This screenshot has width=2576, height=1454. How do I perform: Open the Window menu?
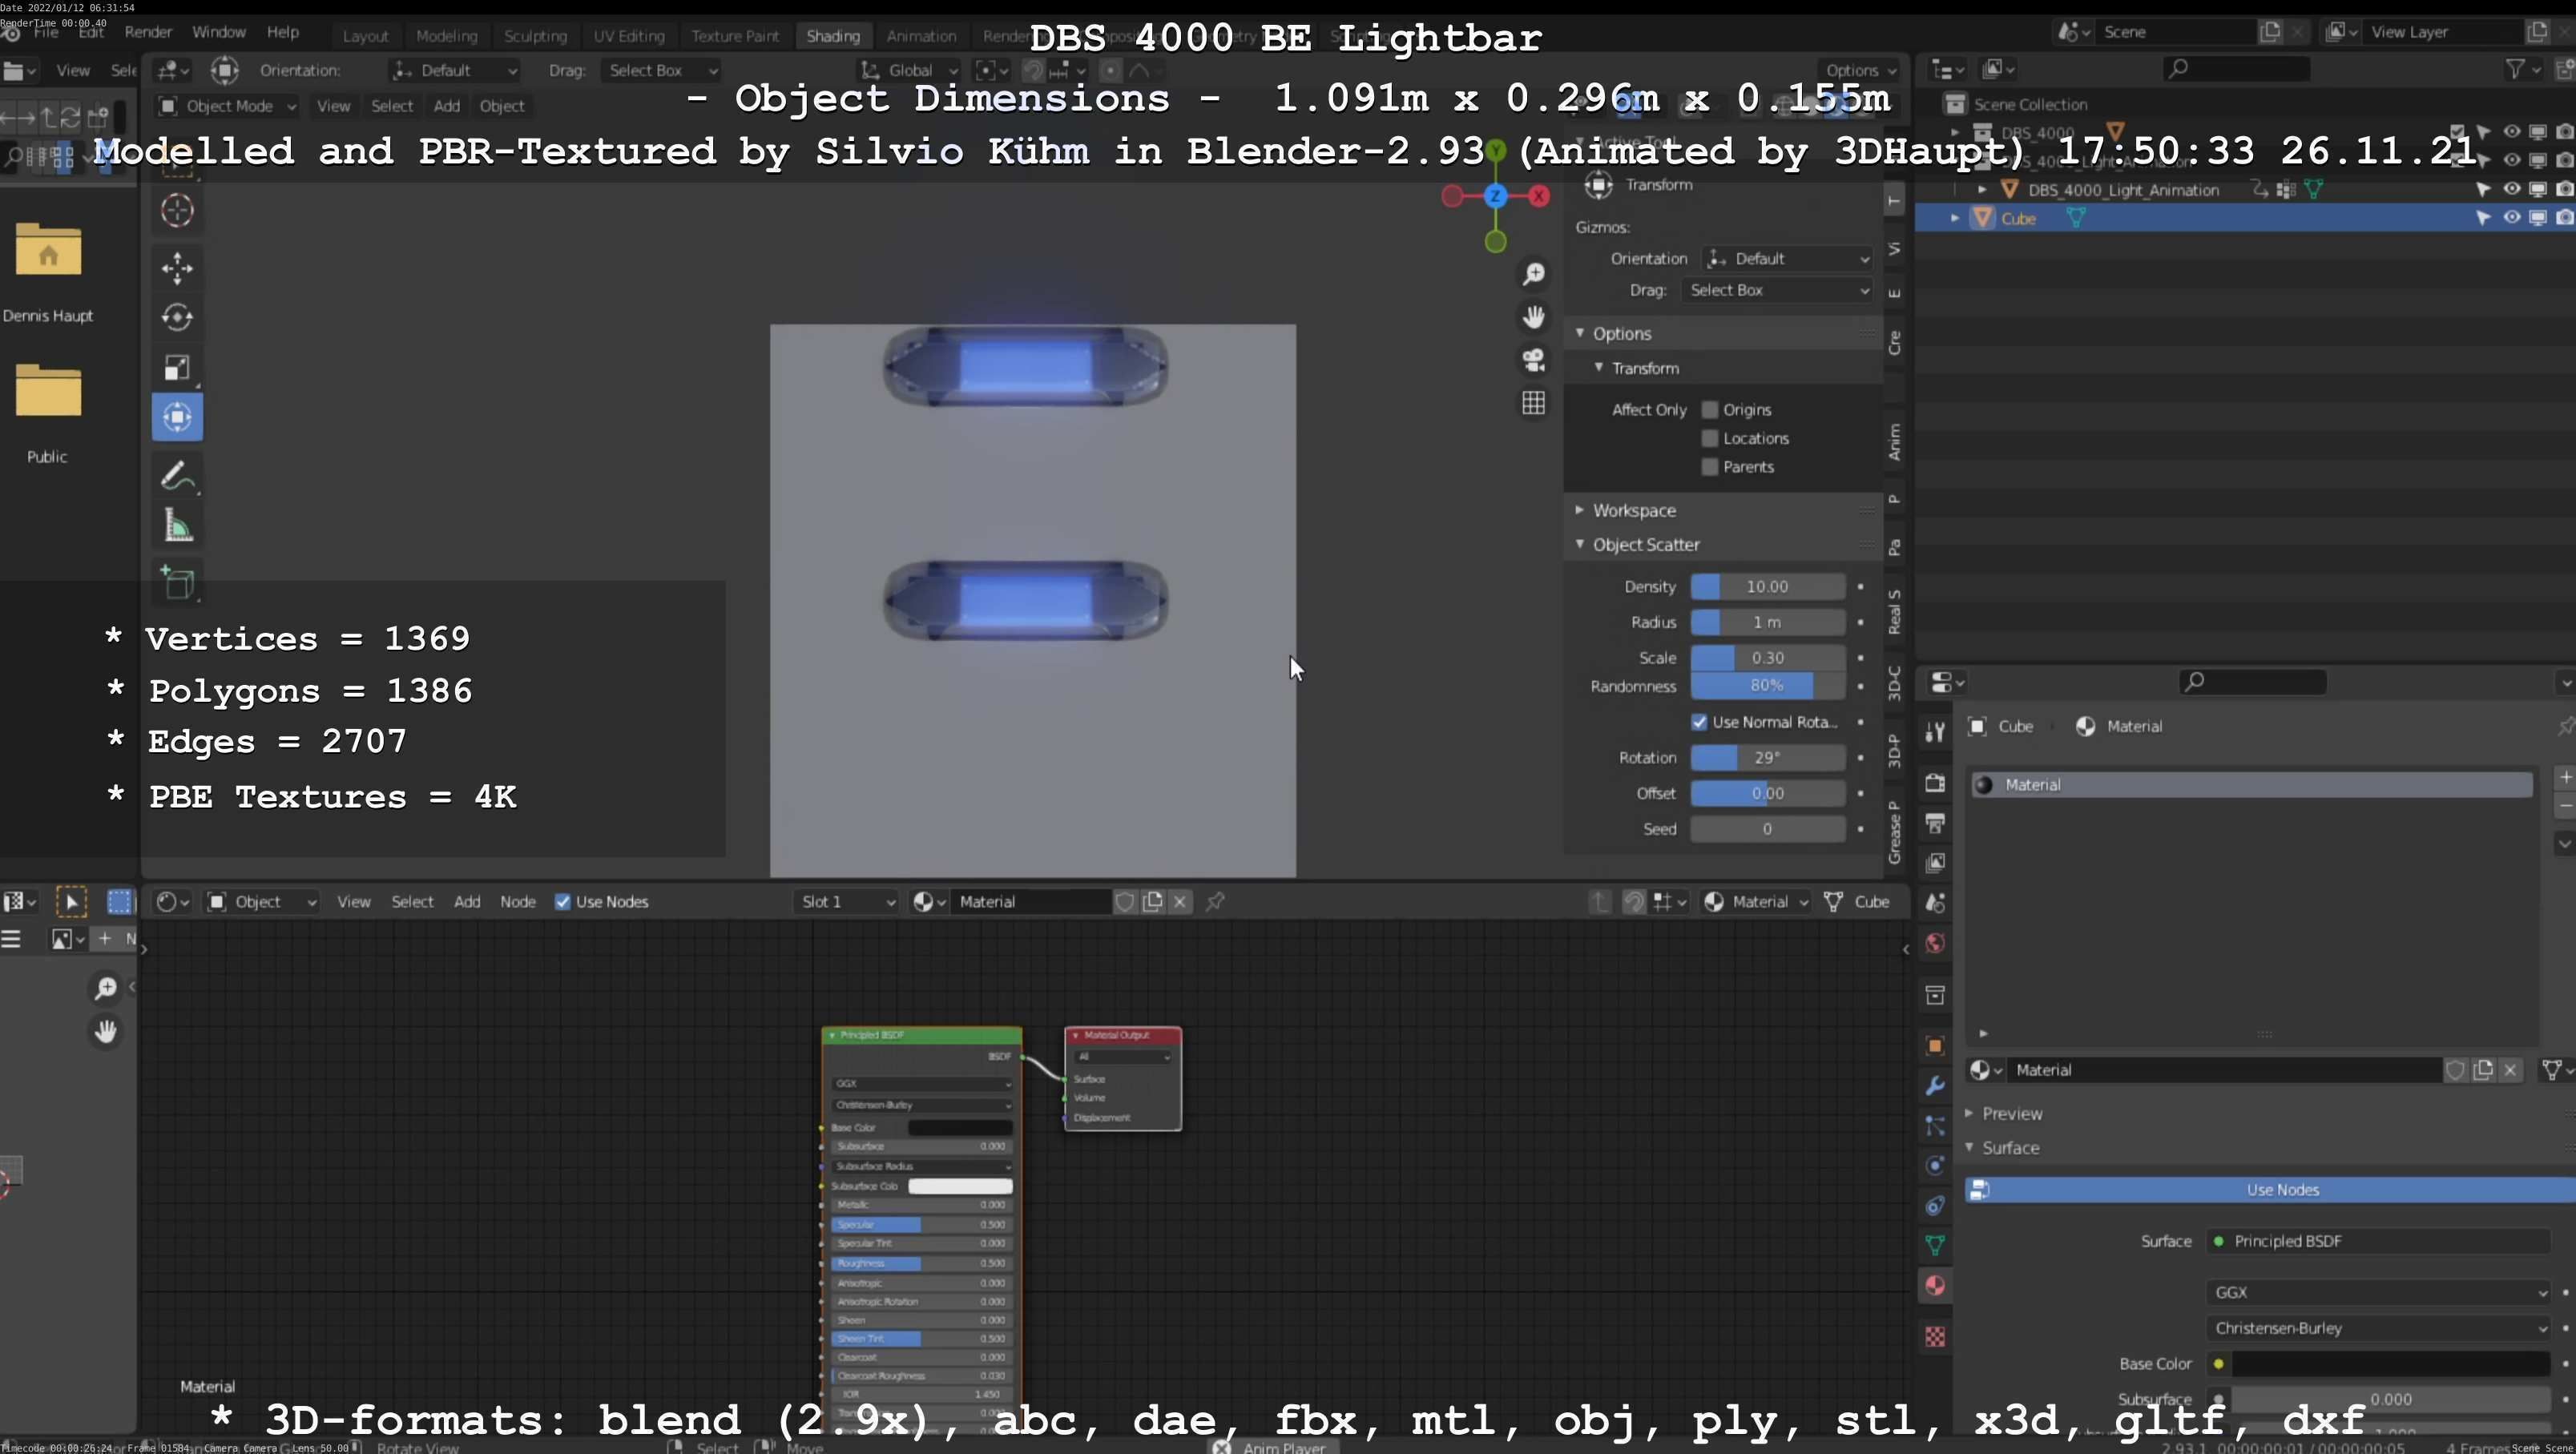pyautogui.click(x=218, y=32)
